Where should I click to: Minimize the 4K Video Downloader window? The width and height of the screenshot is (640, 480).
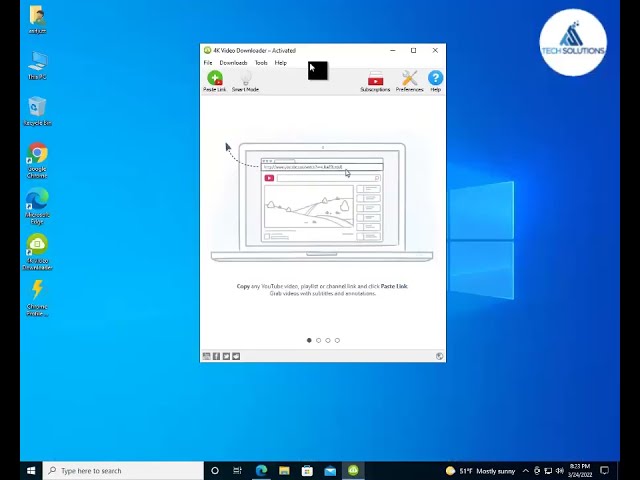pyautogui.click(x=393, y=51)
